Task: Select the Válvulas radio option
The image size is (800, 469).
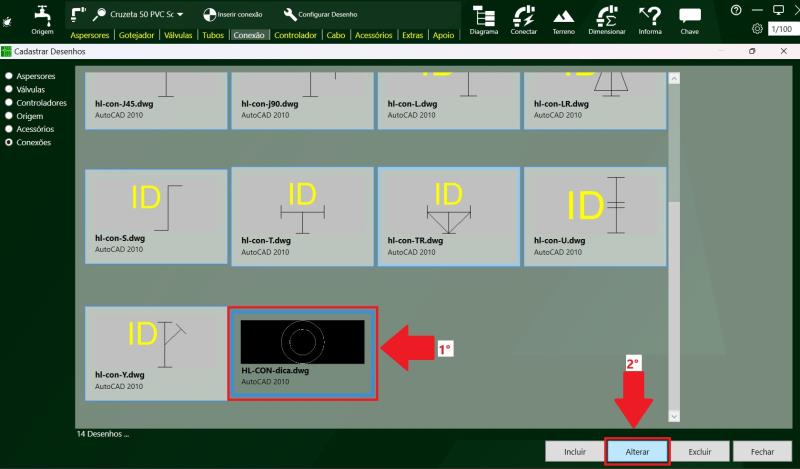Action: [x=10, y=89]
